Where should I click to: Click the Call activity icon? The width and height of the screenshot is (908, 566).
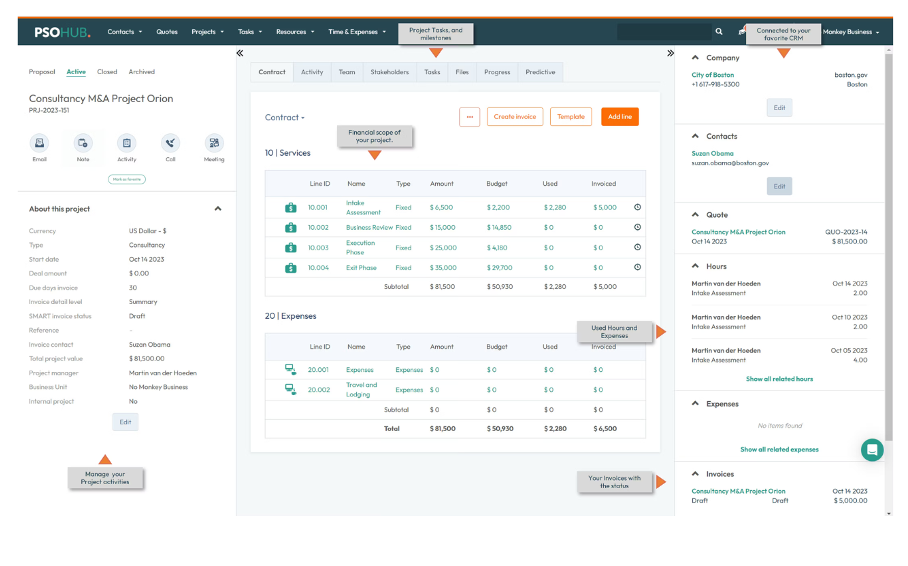point(170,143)
